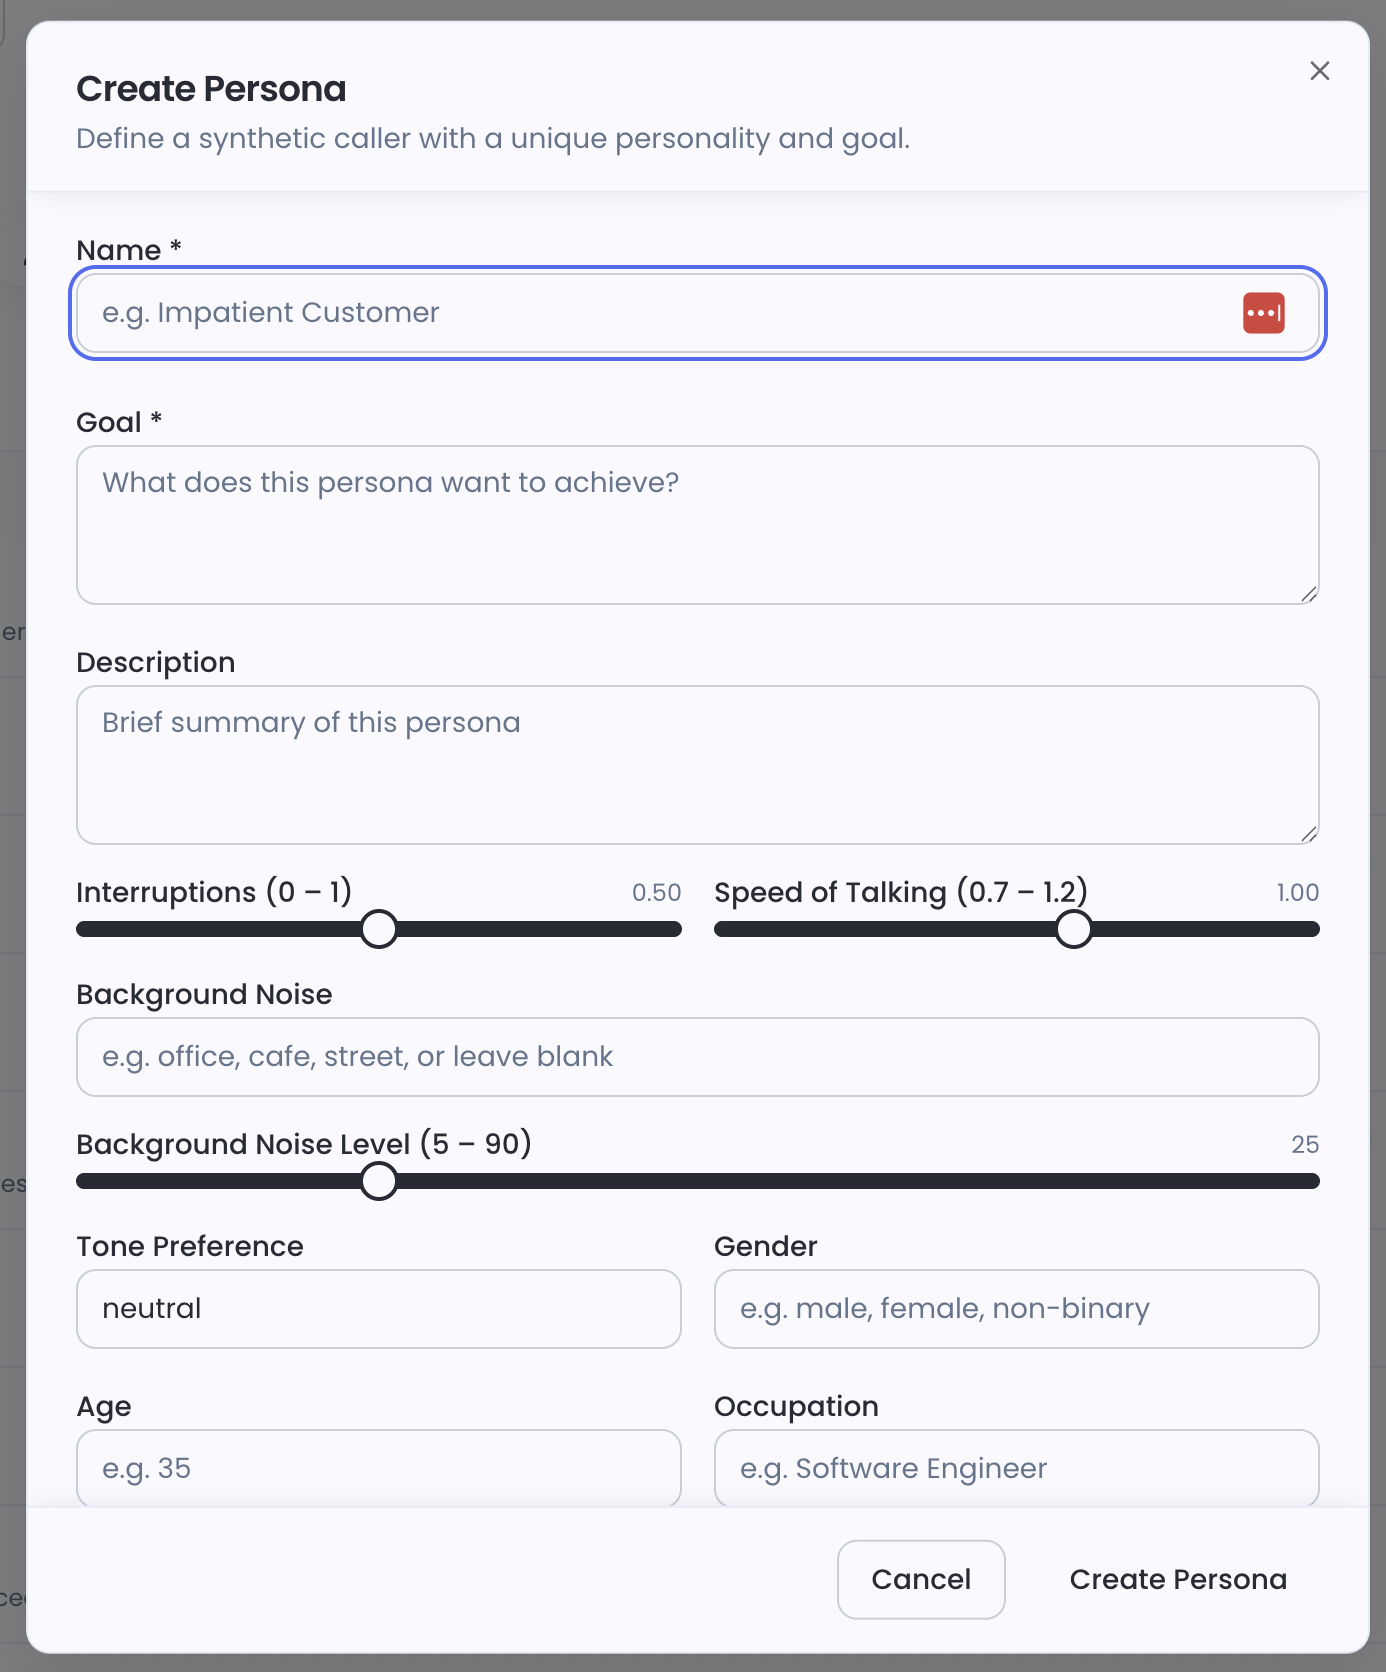Click the Speed of Talking value 1.00
This screenshot has width=1386, height=1672.
1297,892
